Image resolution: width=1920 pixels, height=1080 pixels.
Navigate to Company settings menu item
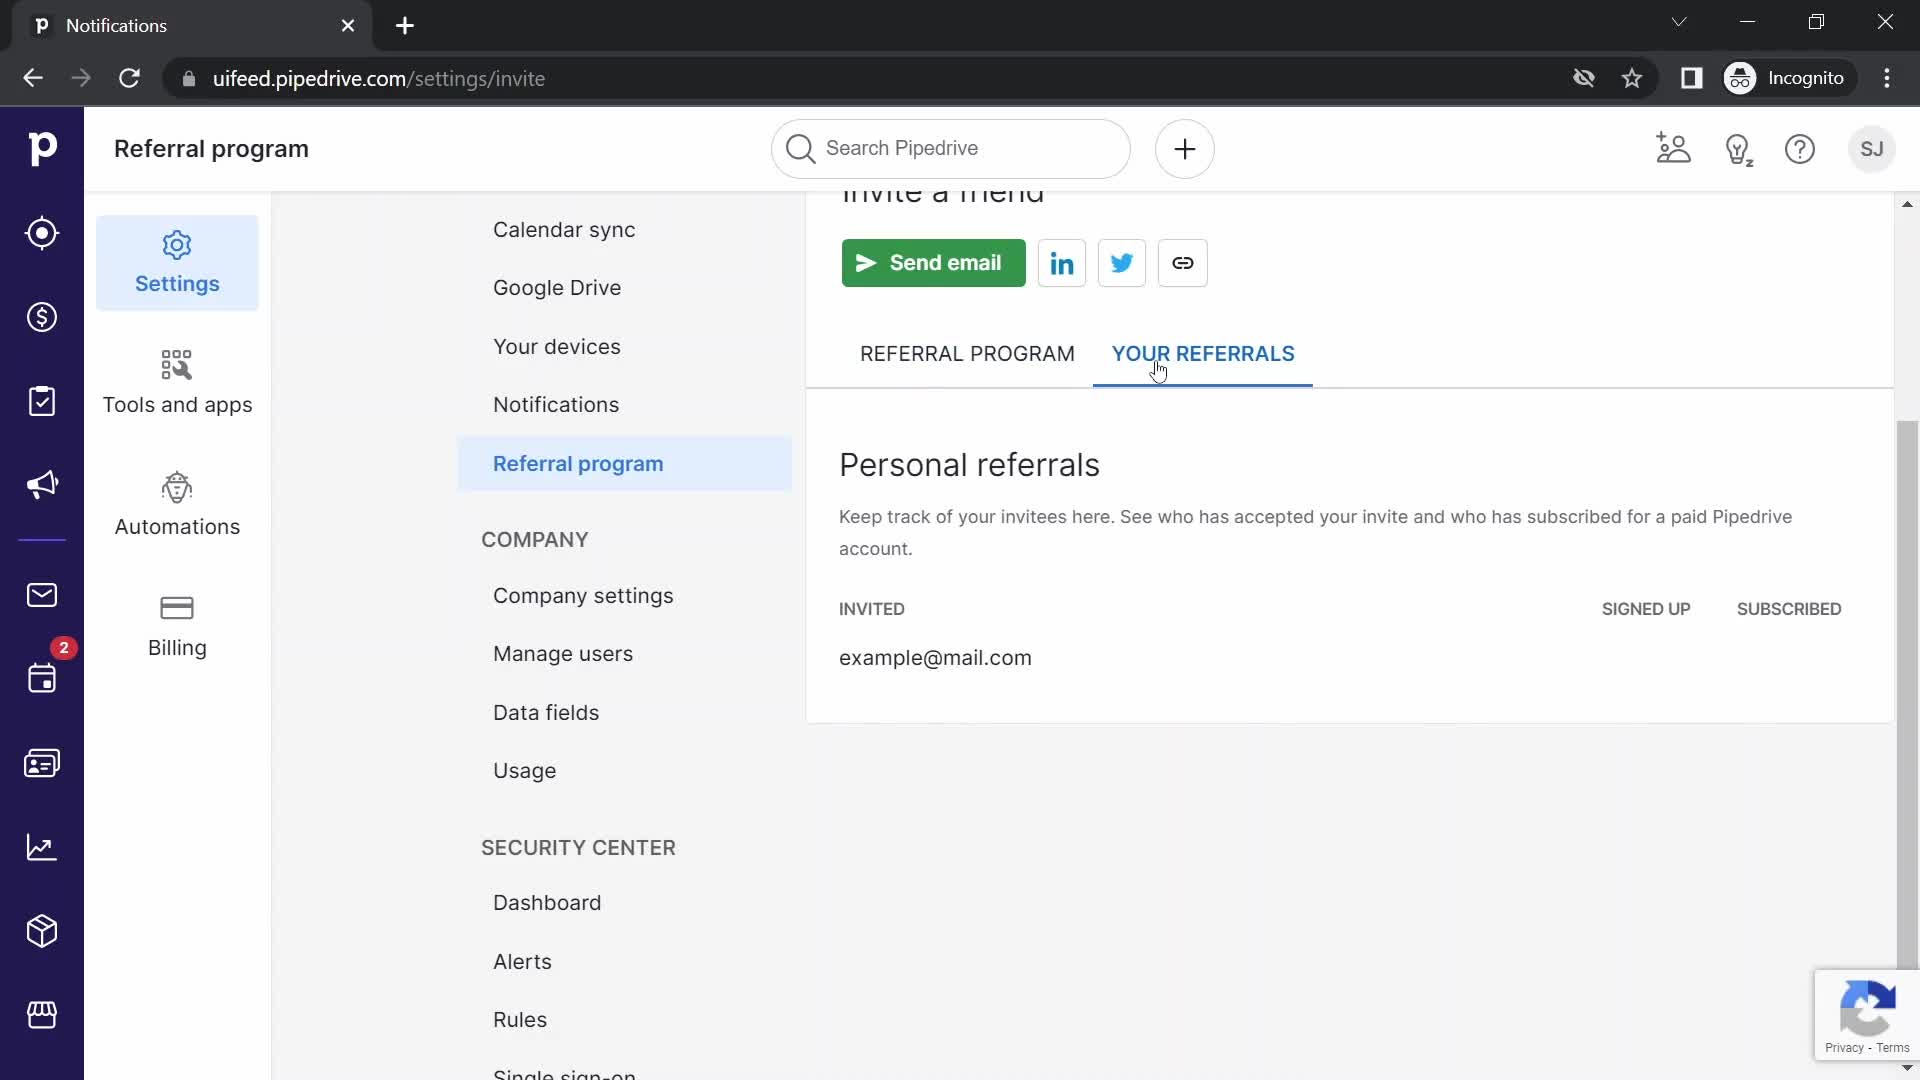(583, 595)
